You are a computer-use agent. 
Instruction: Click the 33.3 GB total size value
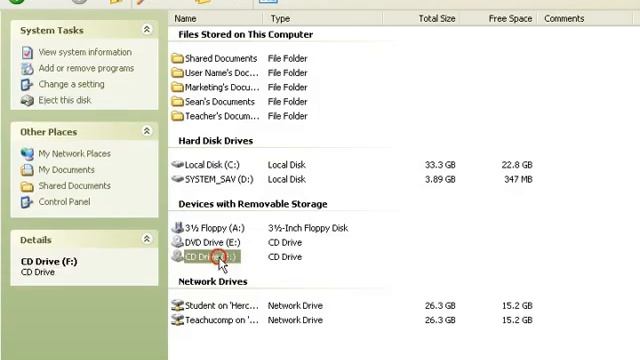[440, 165]
